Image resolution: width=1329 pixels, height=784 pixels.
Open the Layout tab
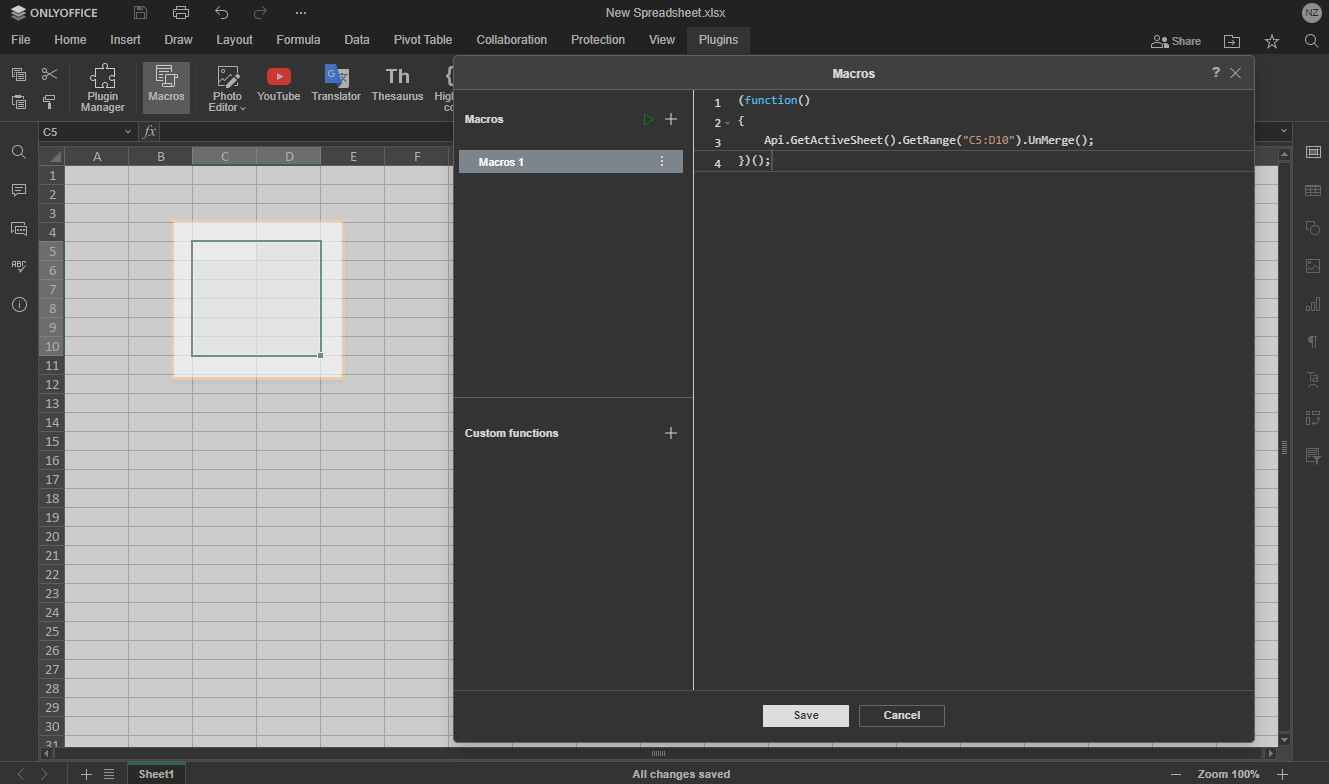(234, 40)
